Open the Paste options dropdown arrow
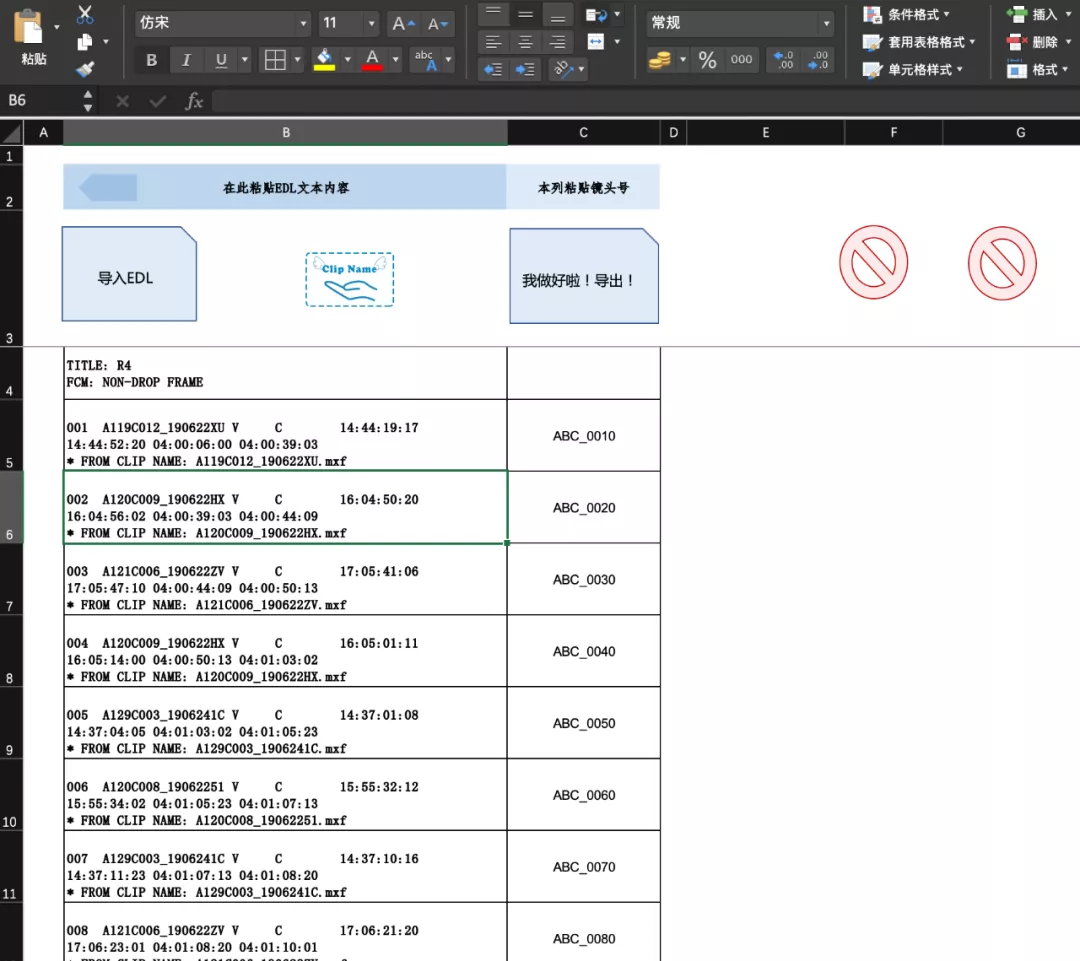The width and height of the screenshot is (1080, 961). tap(57, 28)
